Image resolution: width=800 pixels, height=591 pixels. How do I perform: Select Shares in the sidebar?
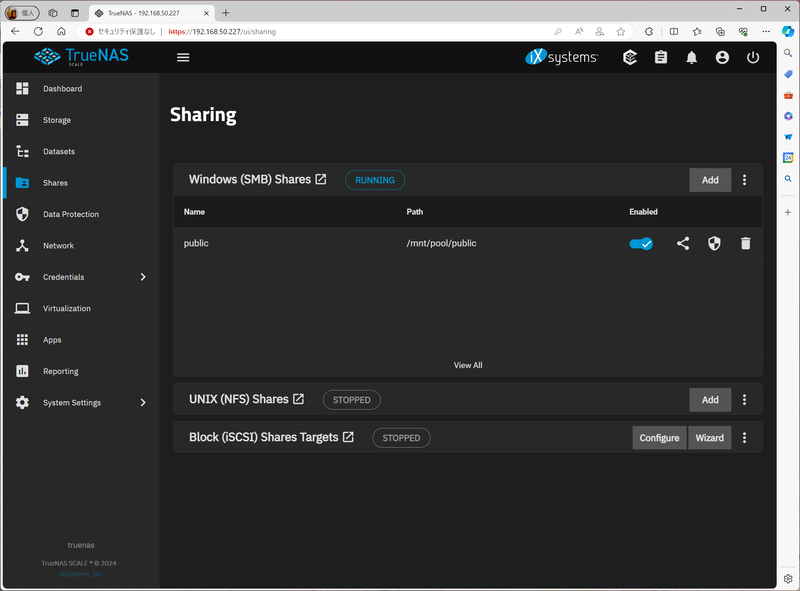[x=82, y=183]
